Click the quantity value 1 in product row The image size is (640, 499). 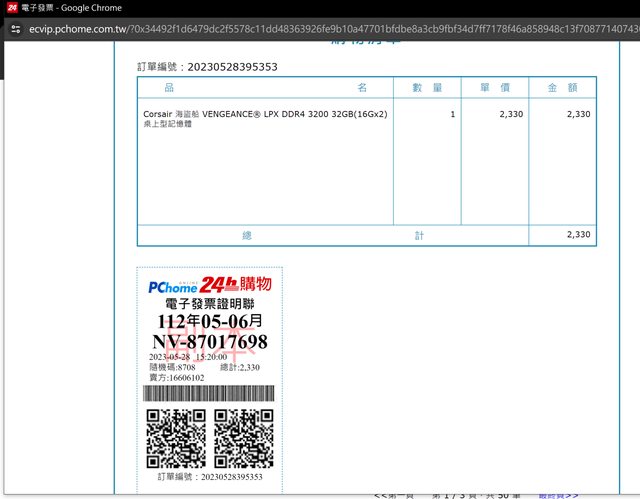452,115
